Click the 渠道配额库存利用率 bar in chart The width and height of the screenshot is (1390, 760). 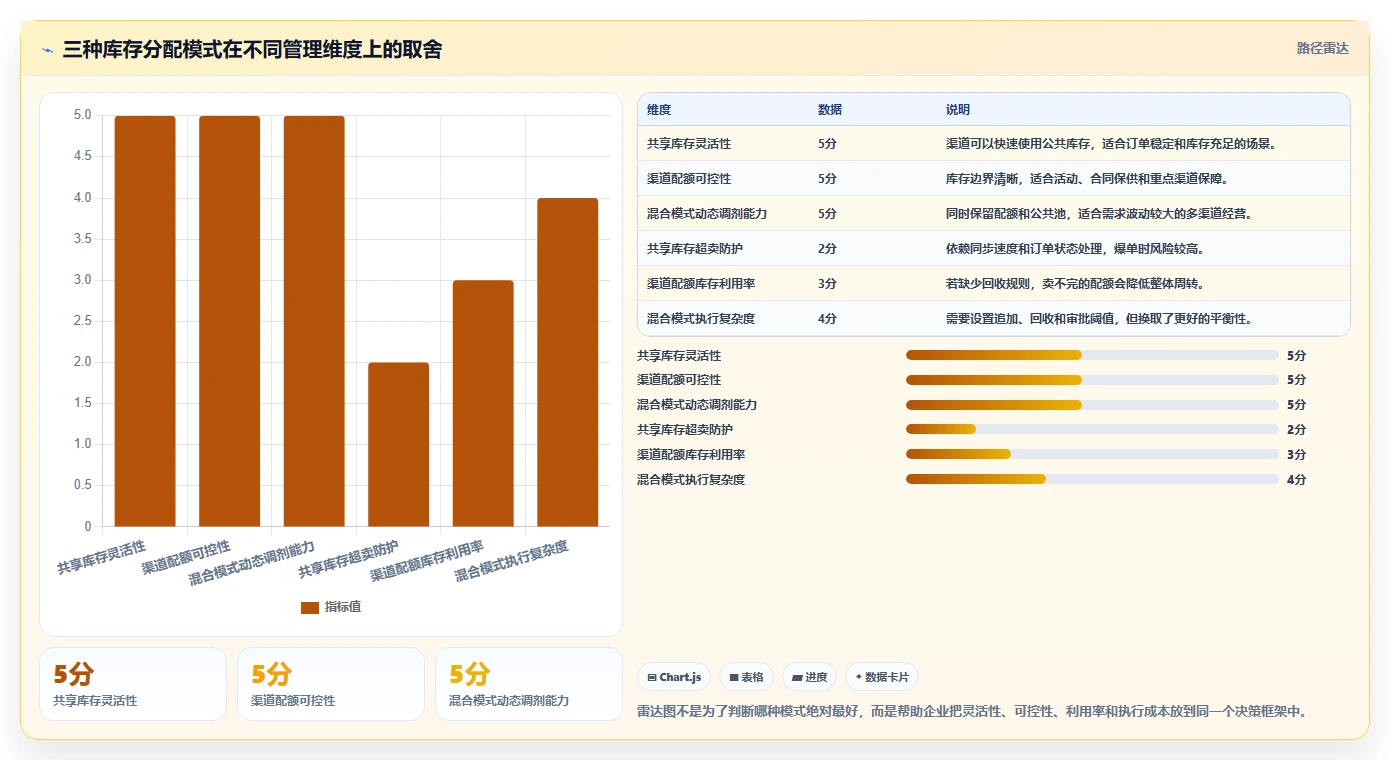tap(483, 403)
